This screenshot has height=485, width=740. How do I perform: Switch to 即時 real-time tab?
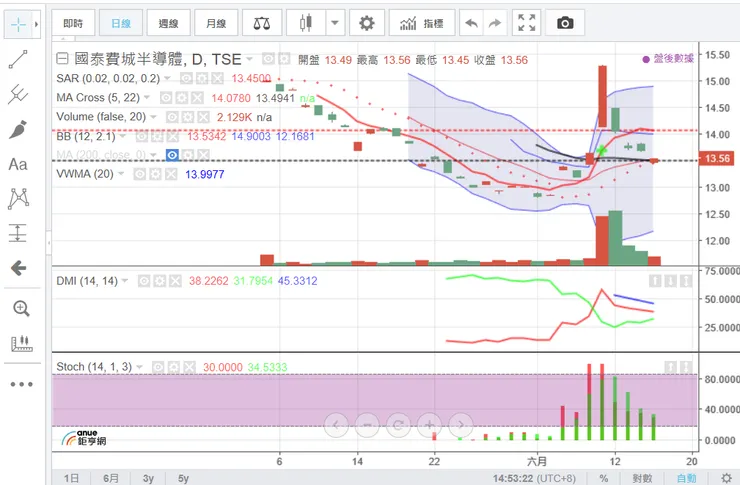73,23
